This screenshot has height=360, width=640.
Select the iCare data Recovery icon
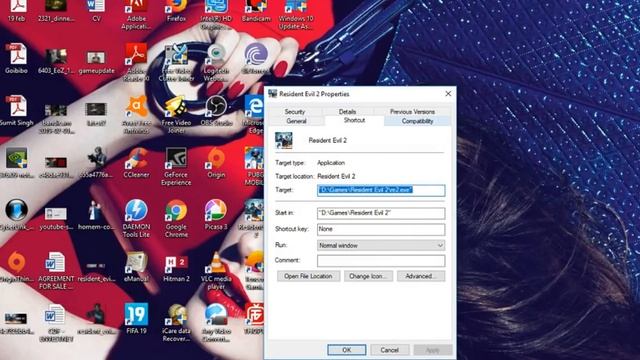[x=176, y=323]
